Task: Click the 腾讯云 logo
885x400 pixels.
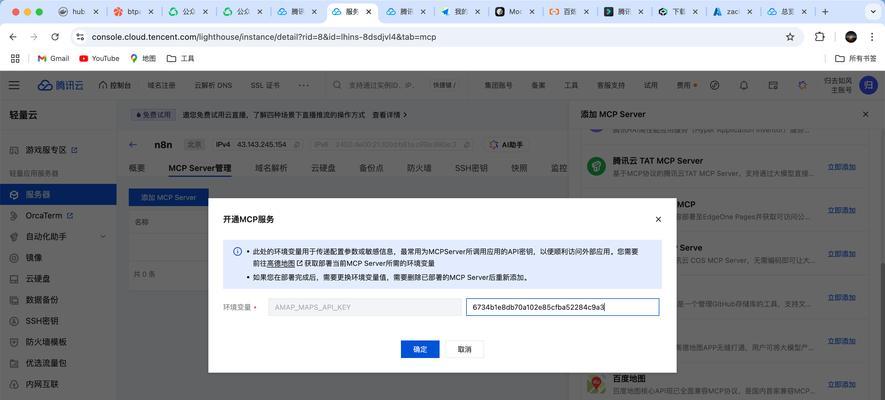Action: tap(60, 85)
